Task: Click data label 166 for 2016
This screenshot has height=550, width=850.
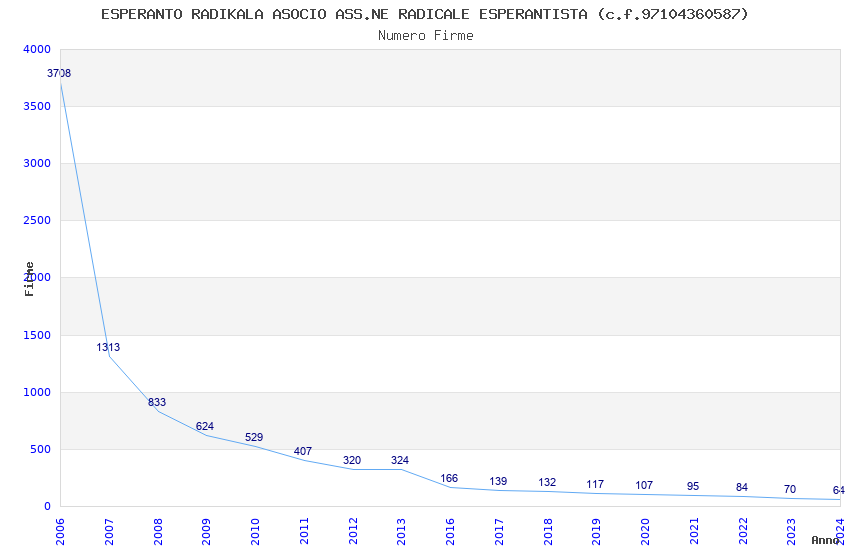Action: pyautogui.click(x=449, y=478)
